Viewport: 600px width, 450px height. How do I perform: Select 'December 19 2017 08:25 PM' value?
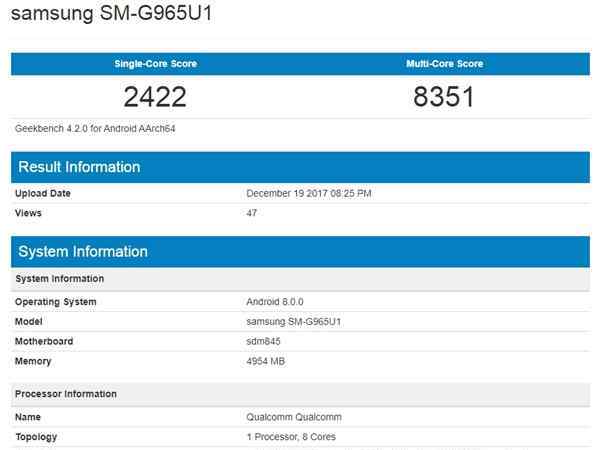309,193
